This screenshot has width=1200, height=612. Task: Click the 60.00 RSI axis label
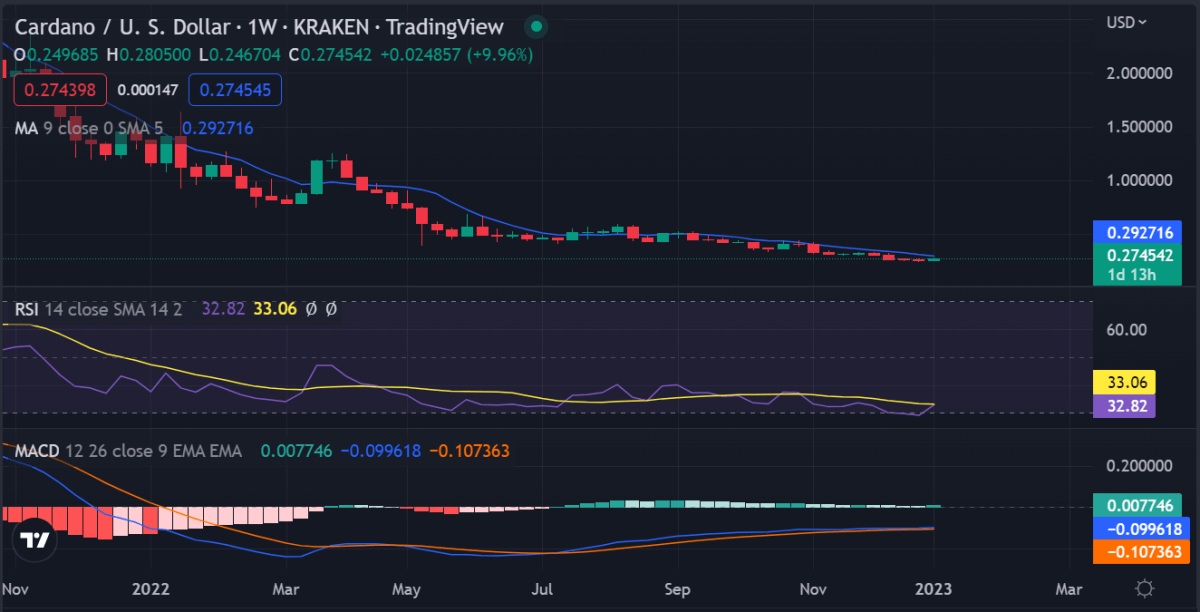pos(1125,329)
